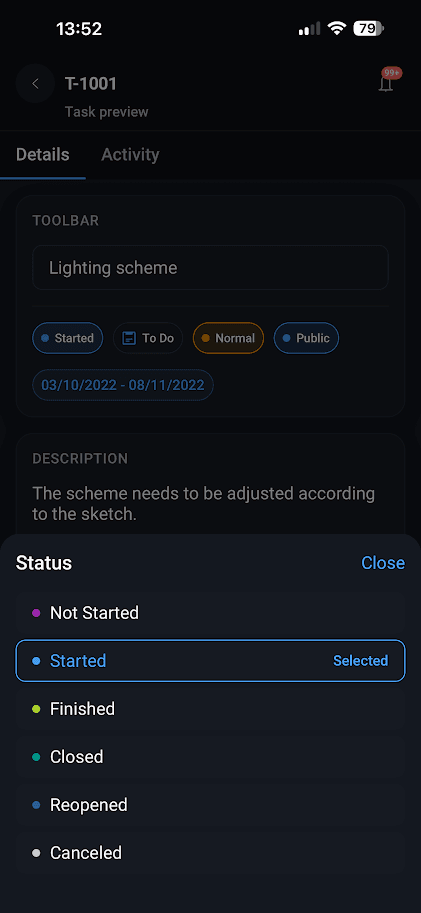
Task: Open the notifications bell with 99+ badge
Action: coord(387,82)
